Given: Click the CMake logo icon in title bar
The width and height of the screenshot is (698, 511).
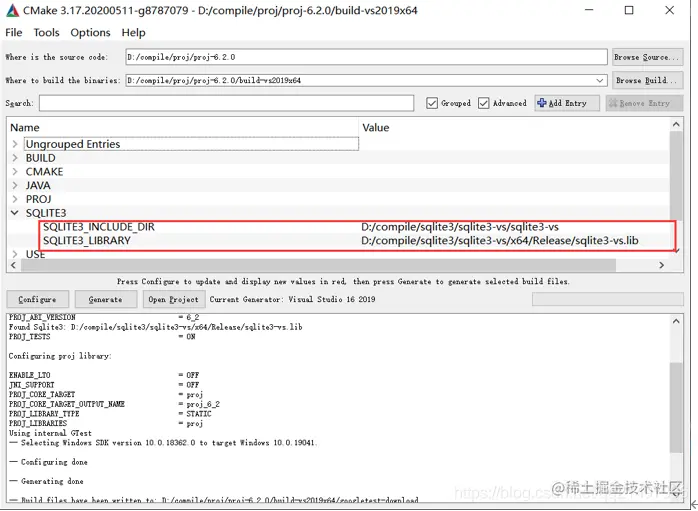Looking at the screenshot, I should coord(12,10).
